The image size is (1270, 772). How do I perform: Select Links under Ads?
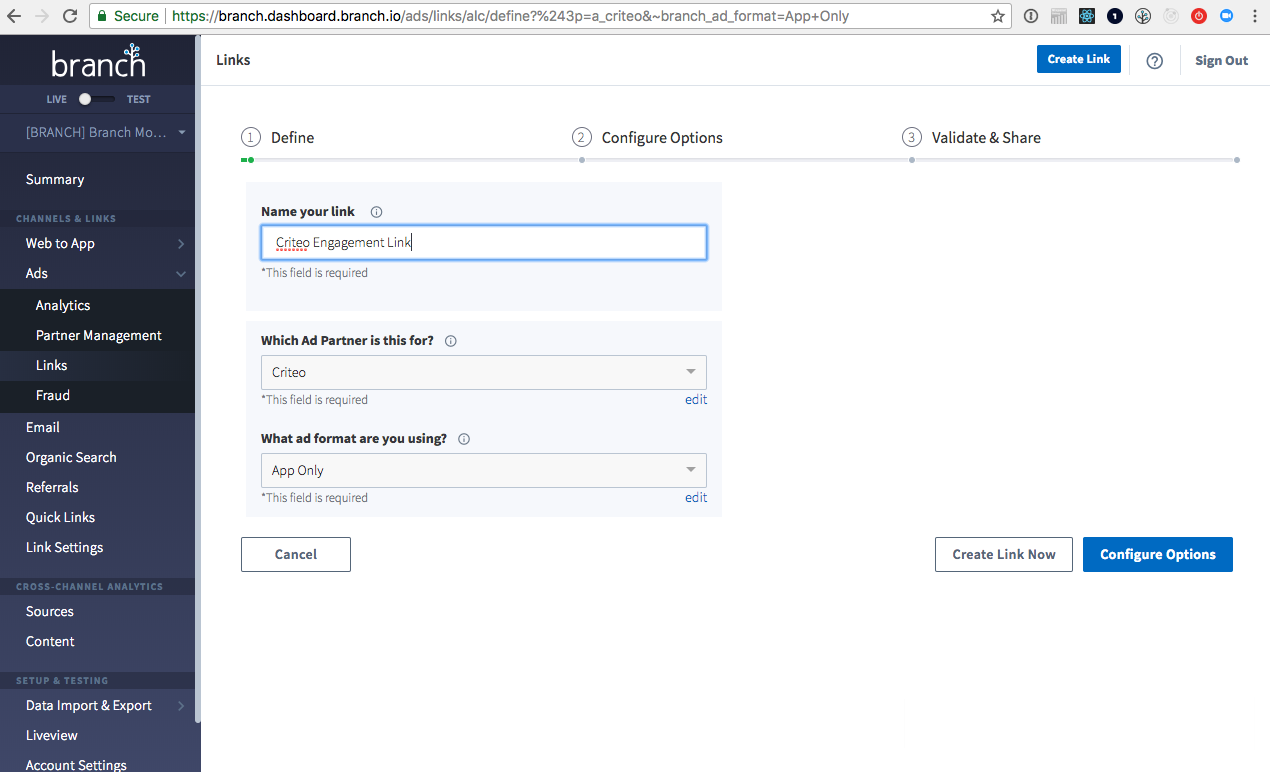coord(52,365)
